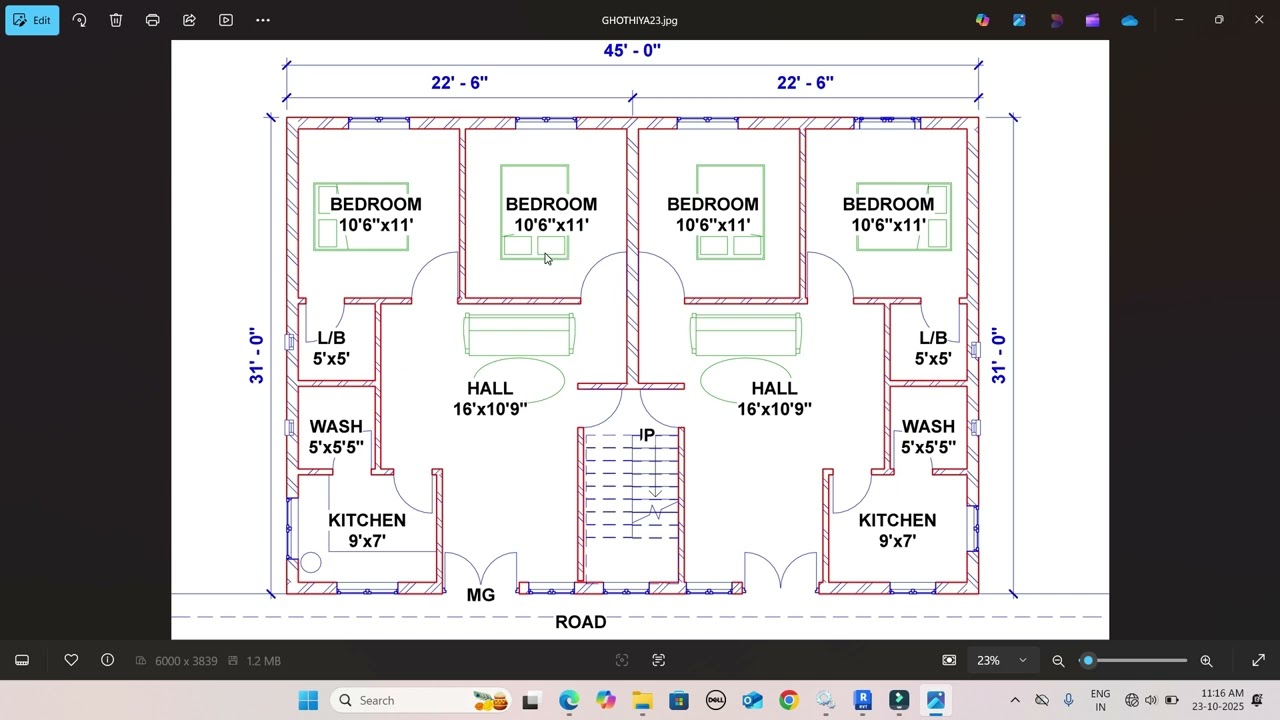Screen dimensions: 1280x720
Task: Open the OneDrive cloud icon in the title bar
Action: point(1129,20)
